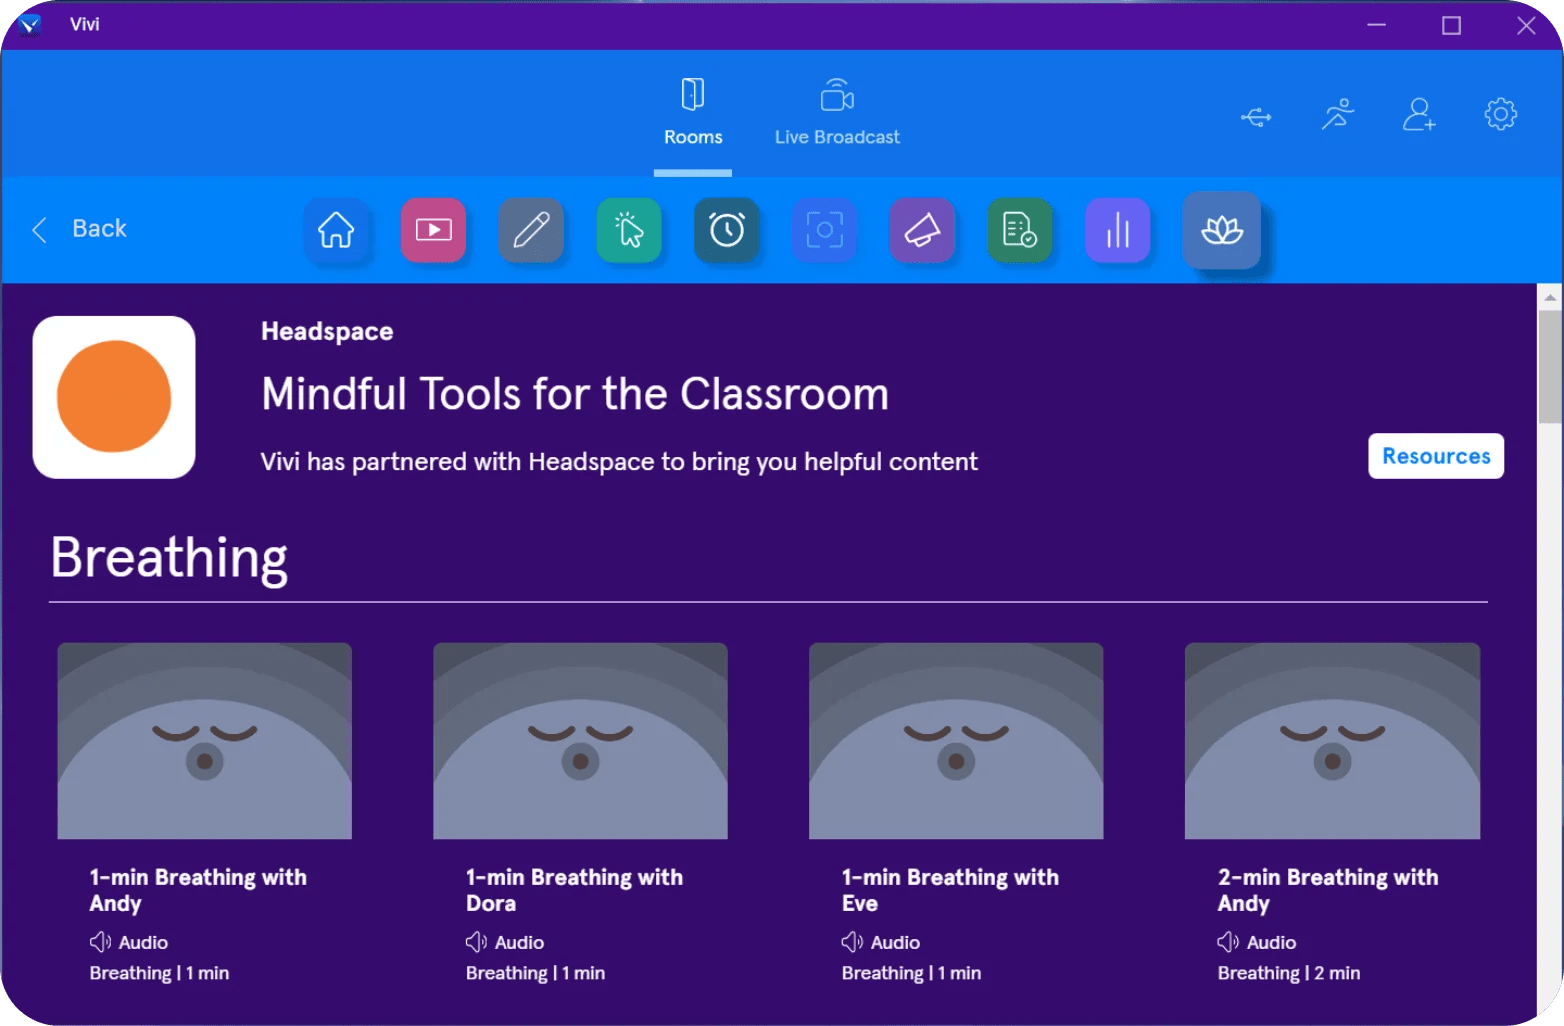The width and height of the screenshot is (1564, 1026).
Task: Open the timer clock tool
Action: click(727, 231)
